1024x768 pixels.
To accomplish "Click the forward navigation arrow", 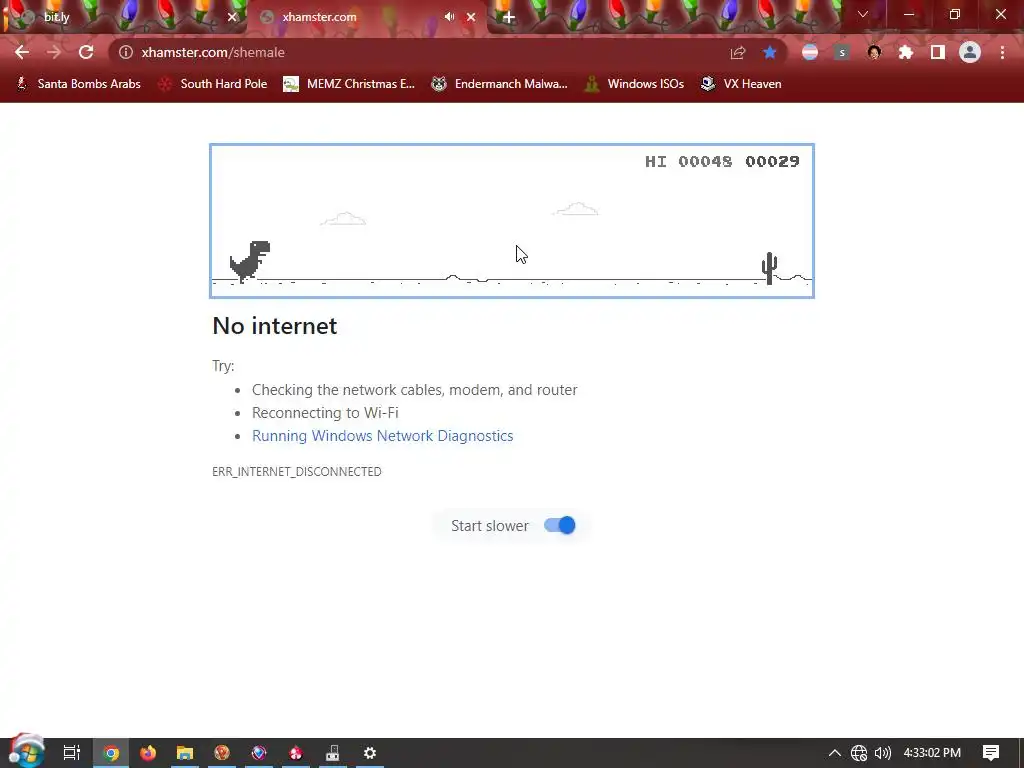I will [x=54, y=52].
